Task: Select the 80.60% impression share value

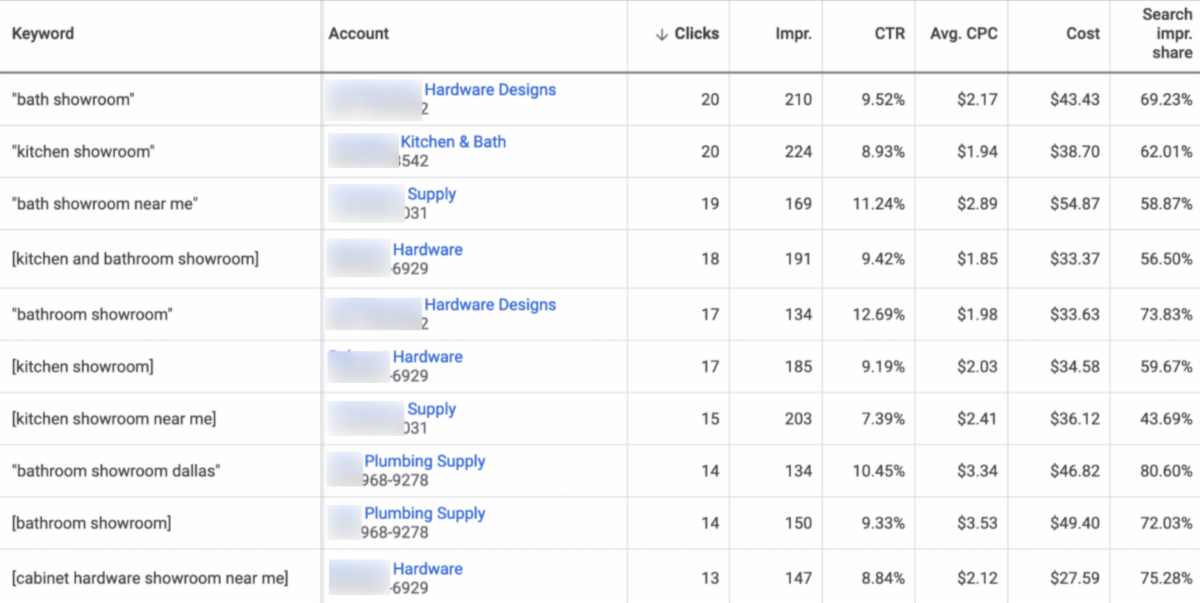Action: tap(1166, 471)
